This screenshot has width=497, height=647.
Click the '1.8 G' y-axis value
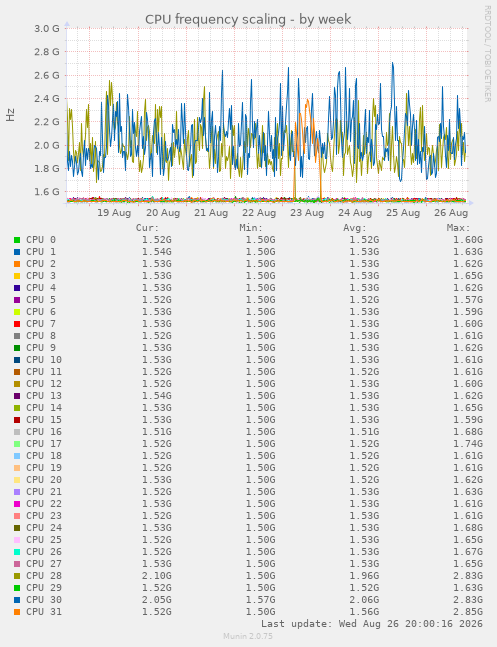click(x=47, y=168)
